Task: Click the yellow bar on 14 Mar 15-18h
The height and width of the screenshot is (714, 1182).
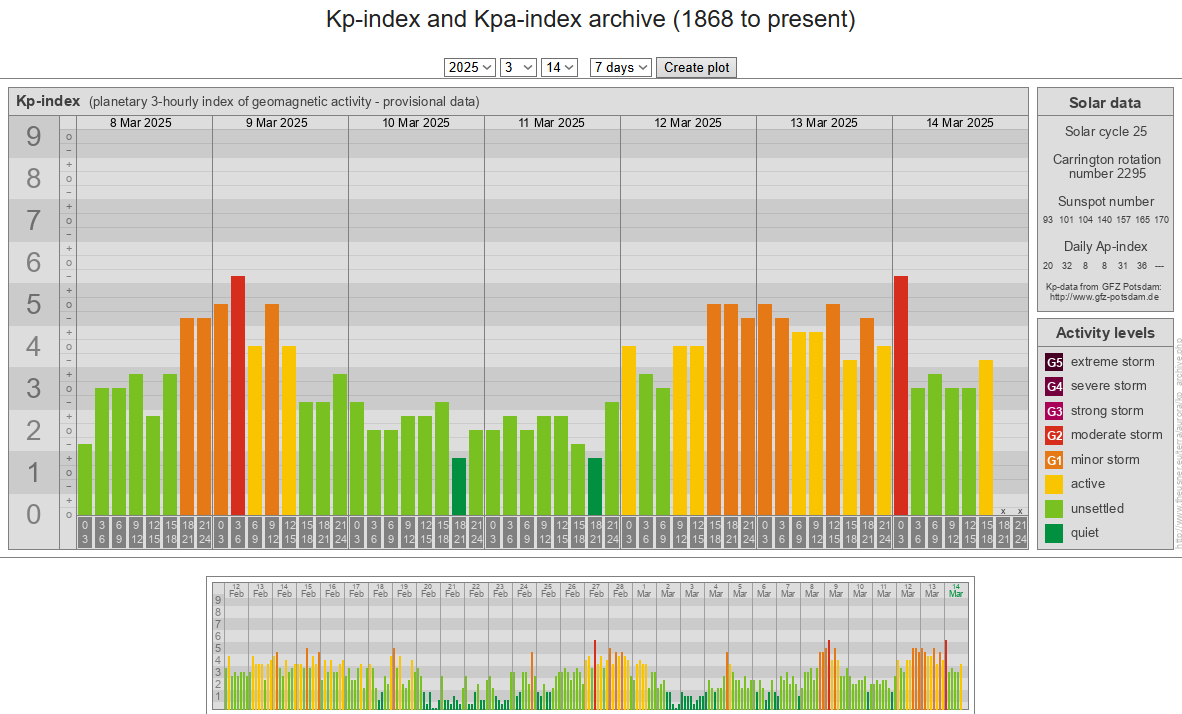Action: [x=986, y=438]
